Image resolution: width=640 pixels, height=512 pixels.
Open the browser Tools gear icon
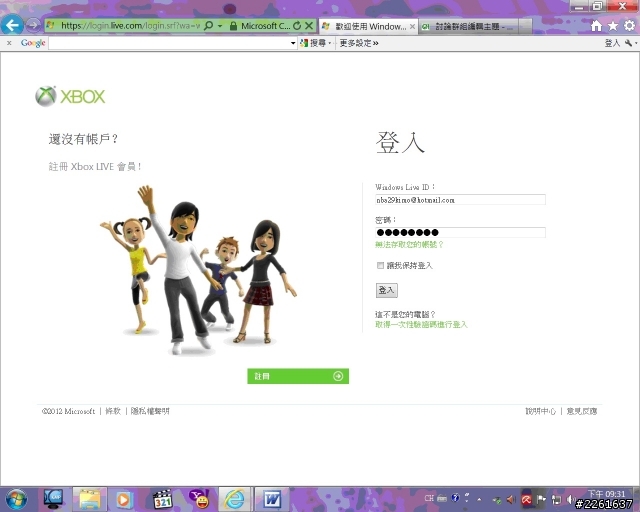click(629, 26)
